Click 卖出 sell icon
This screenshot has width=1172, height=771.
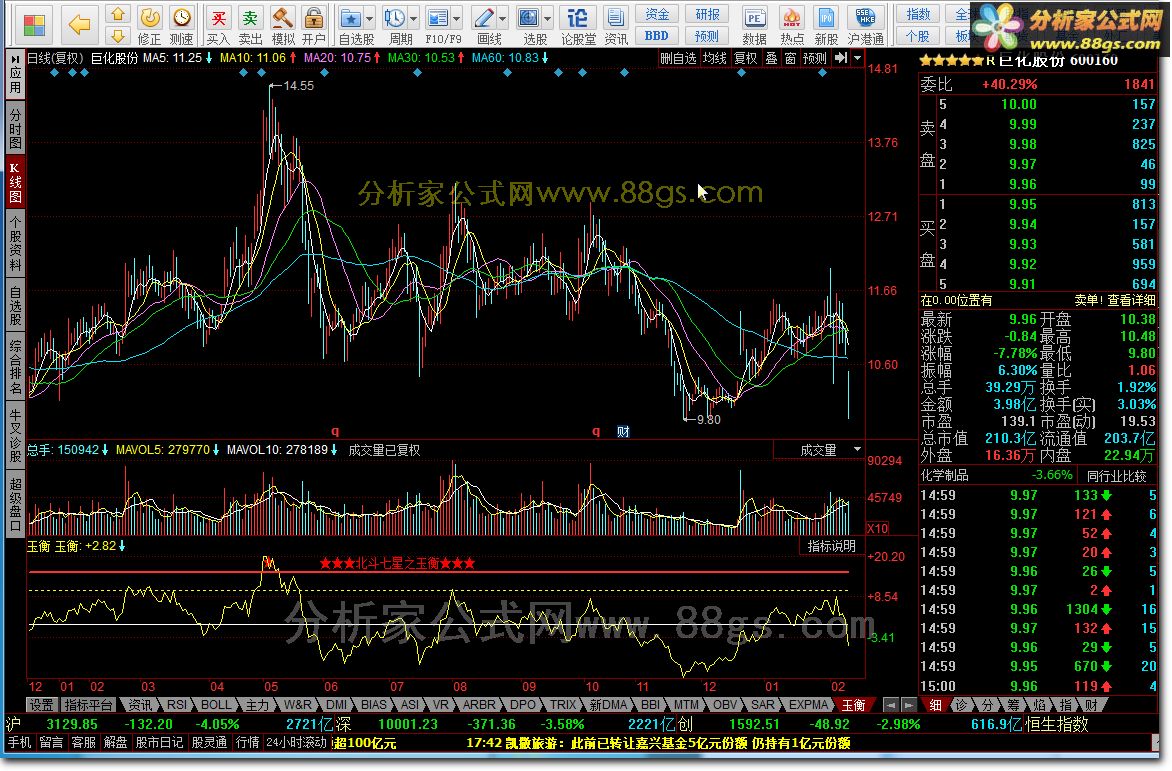250,25
